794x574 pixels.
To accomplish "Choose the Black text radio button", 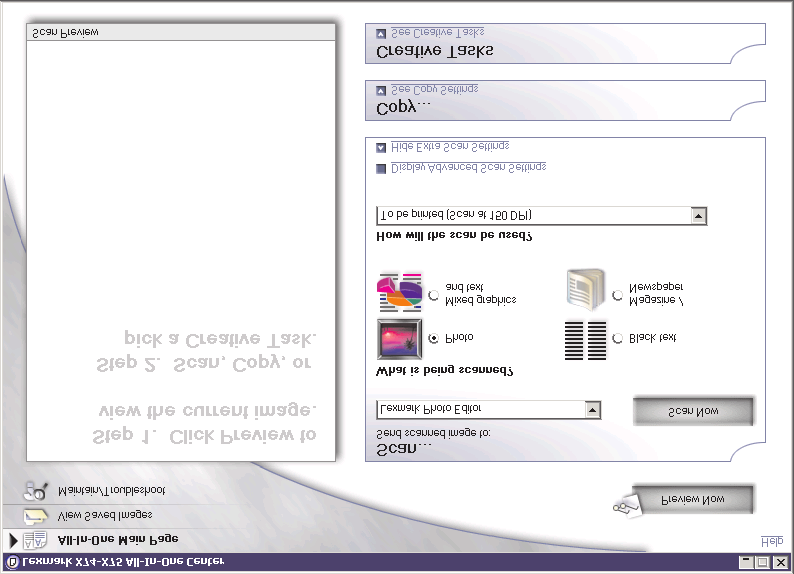I will click(x=617, y=339).
